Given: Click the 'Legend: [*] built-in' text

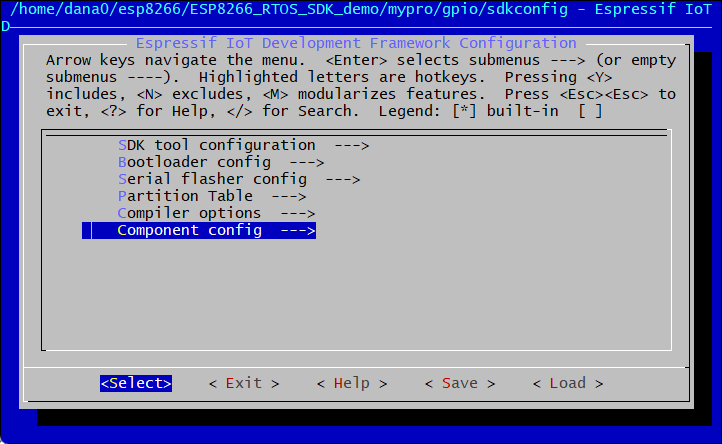Looking at the screenshot, I should click(x=468, y=111).
